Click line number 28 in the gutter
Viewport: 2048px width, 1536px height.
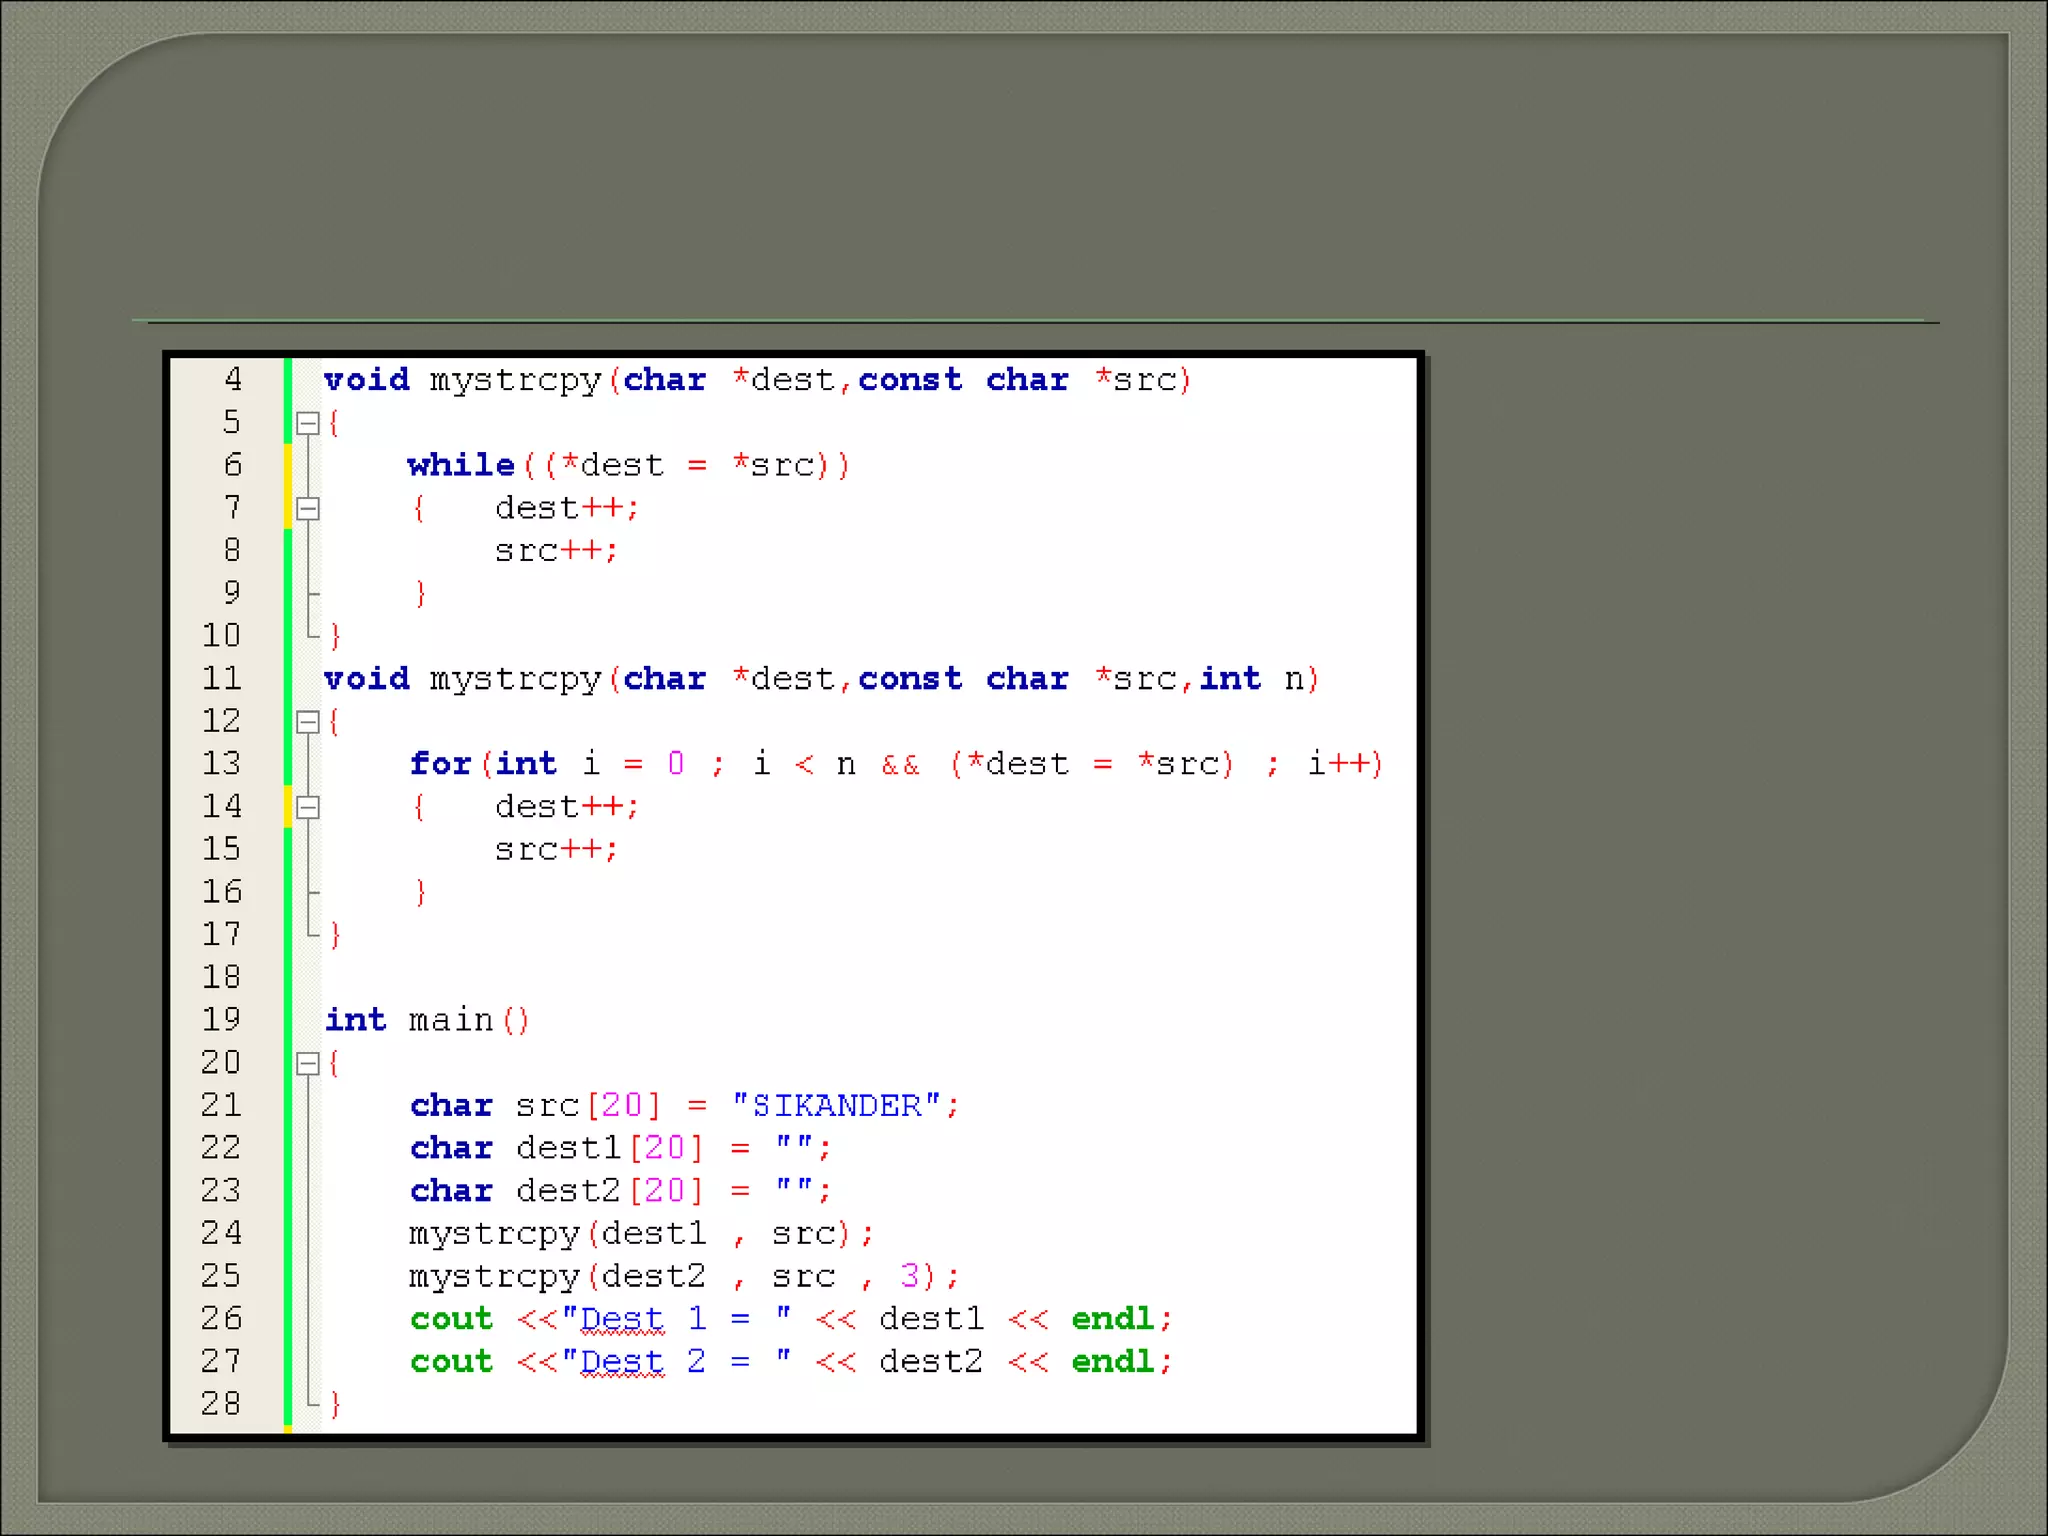pos(222,1403)
